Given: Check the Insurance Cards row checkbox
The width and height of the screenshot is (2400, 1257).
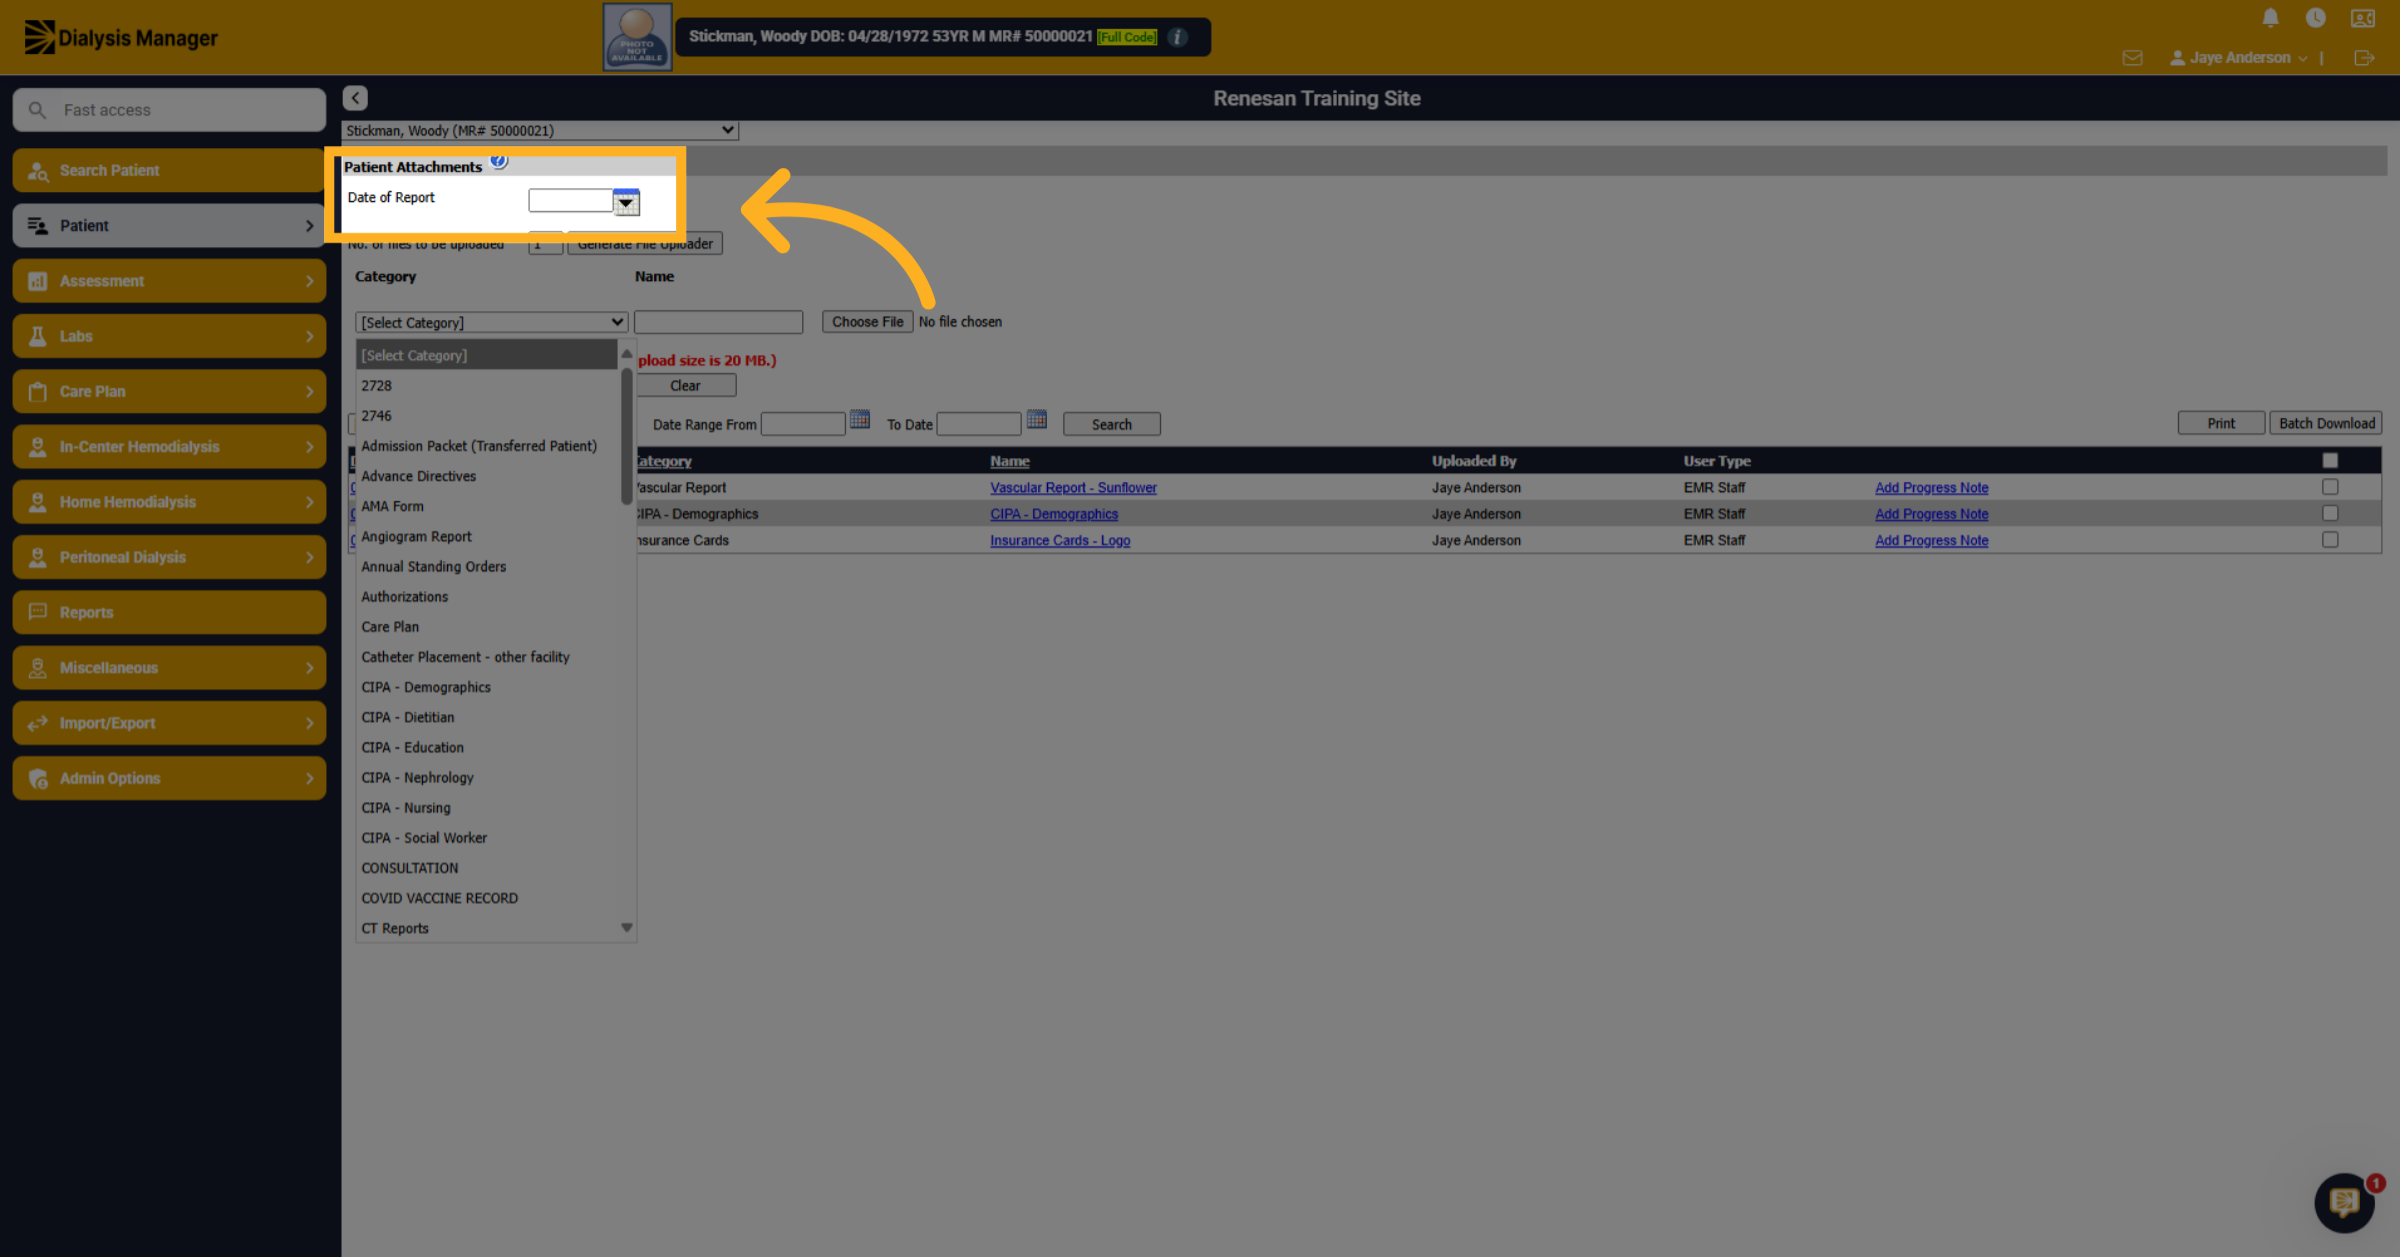Looking at the screenshot, I should [x=2330, y=539].
